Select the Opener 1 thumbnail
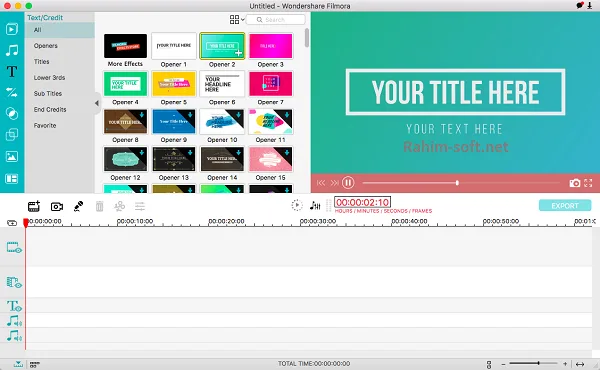 tap(174, 46)
